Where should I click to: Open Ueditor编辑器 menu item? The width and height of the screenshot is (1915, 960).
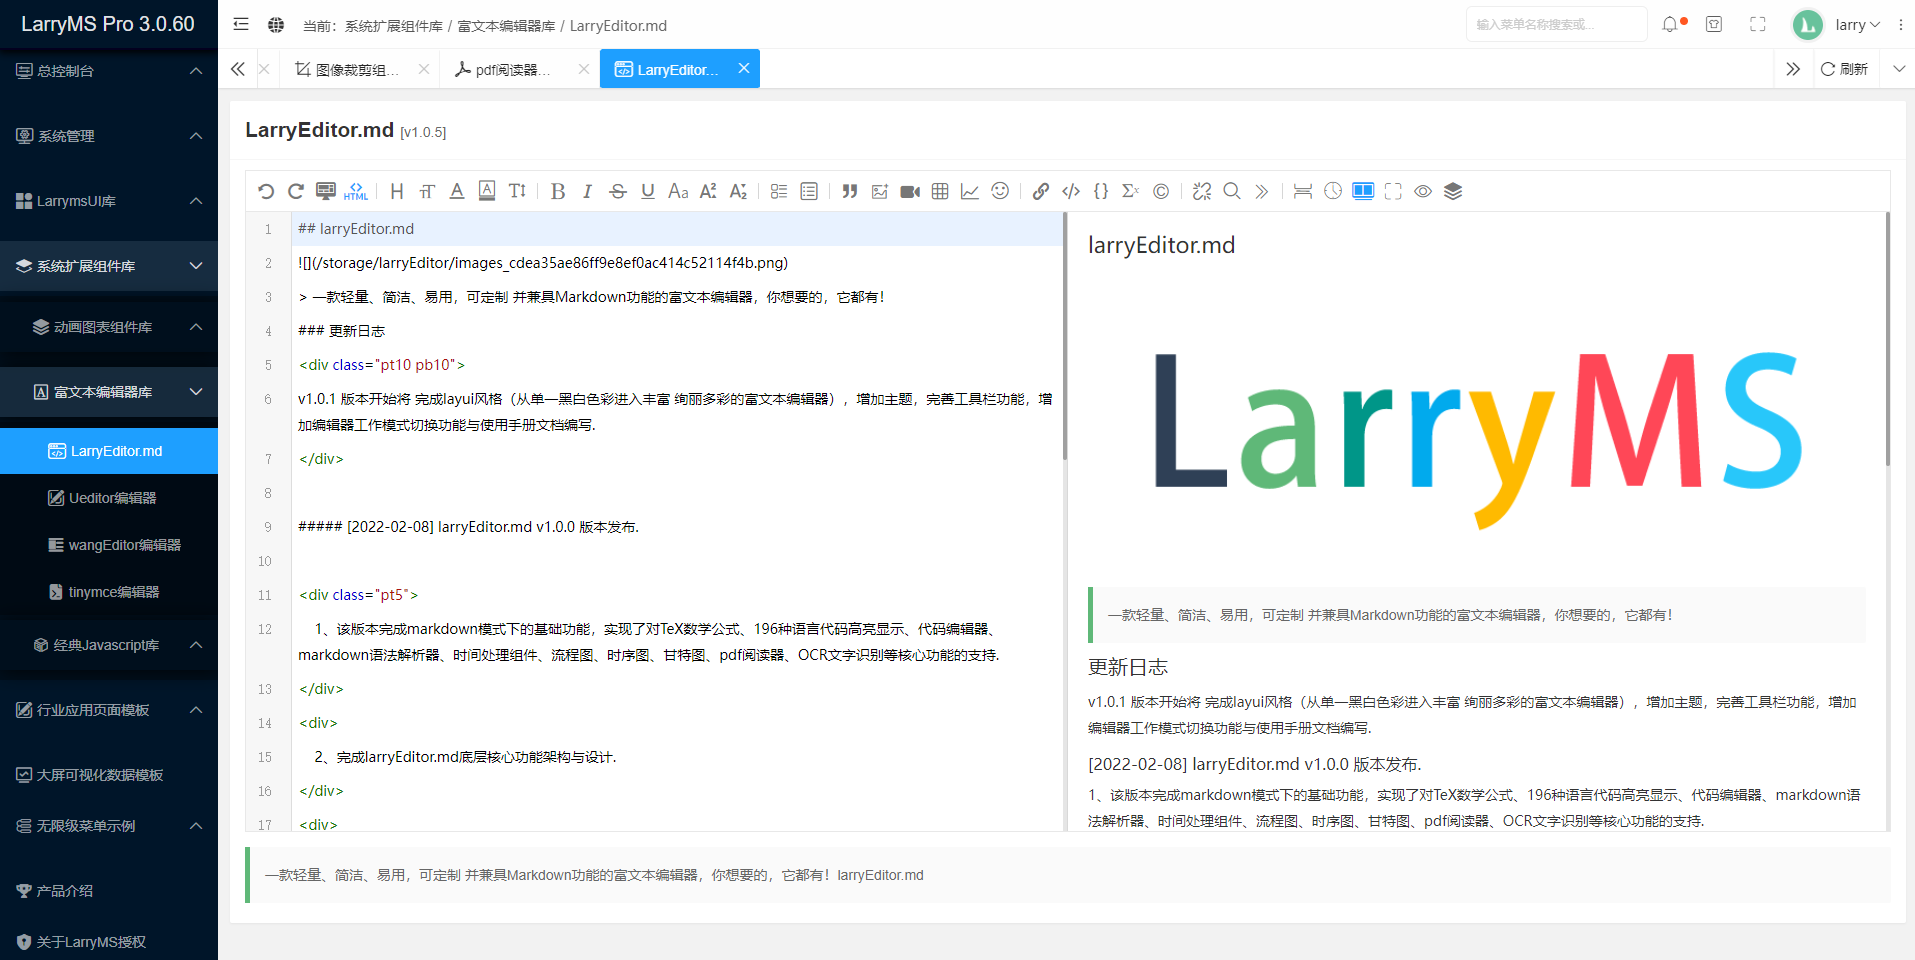coord(109,498)
